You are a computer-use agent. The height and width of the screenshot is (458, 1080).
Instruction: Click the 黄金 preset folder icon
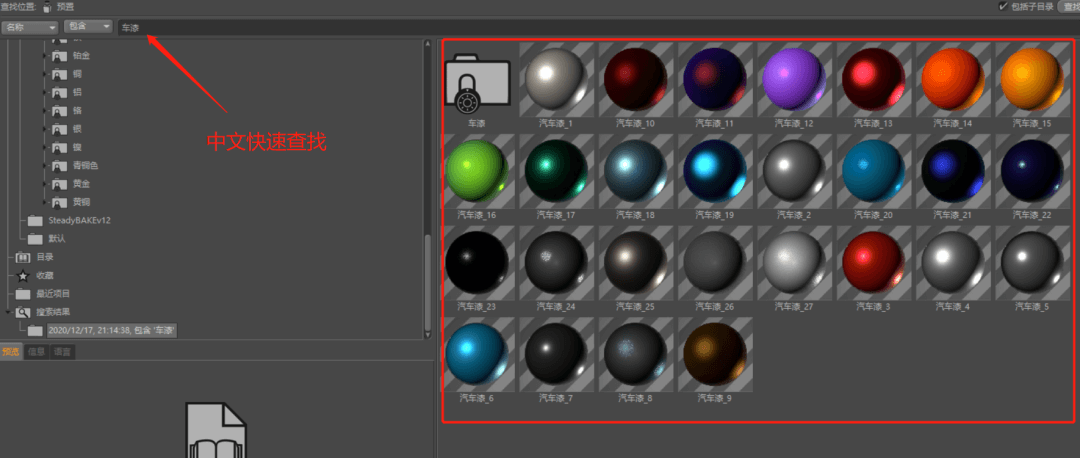60,184
